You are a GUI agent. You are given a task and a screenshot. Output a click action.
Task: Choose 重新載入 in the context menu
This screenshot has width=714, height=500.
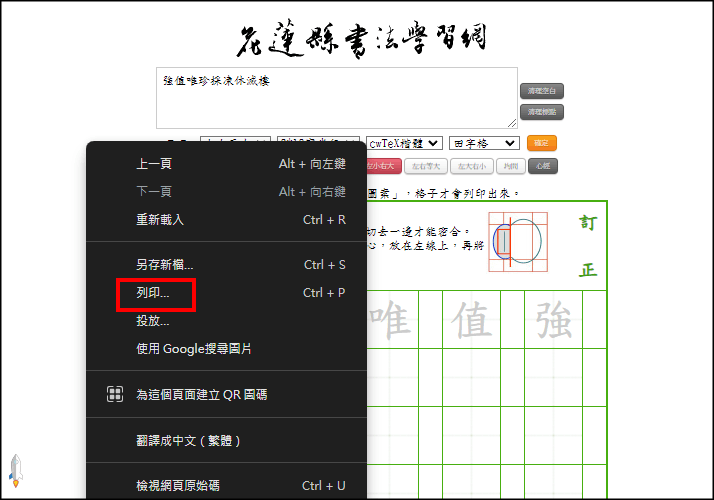pos(226,220)
